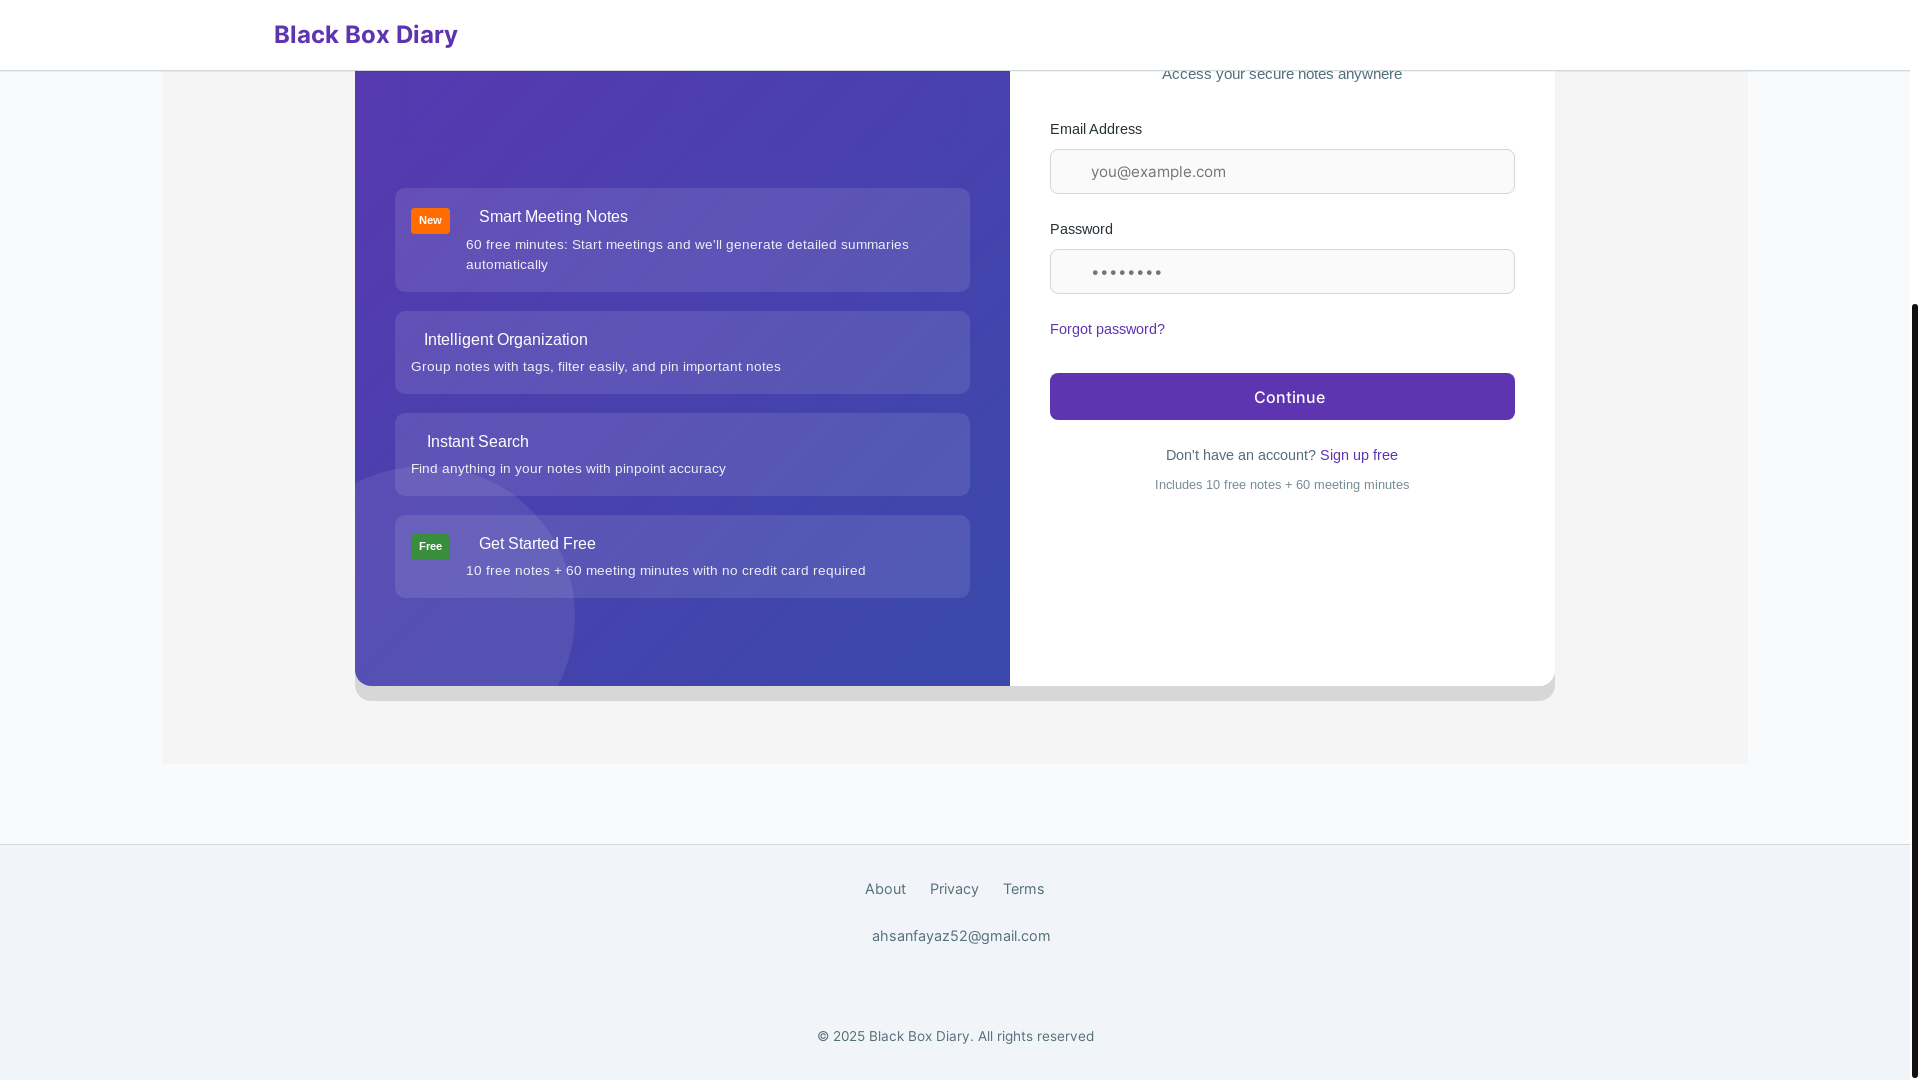1920x1080 pixels.
Task: Click text 'Includes 10 free notes + 60 meeting minutes'
Action: pyautogui.click(x=1282, y=485)
